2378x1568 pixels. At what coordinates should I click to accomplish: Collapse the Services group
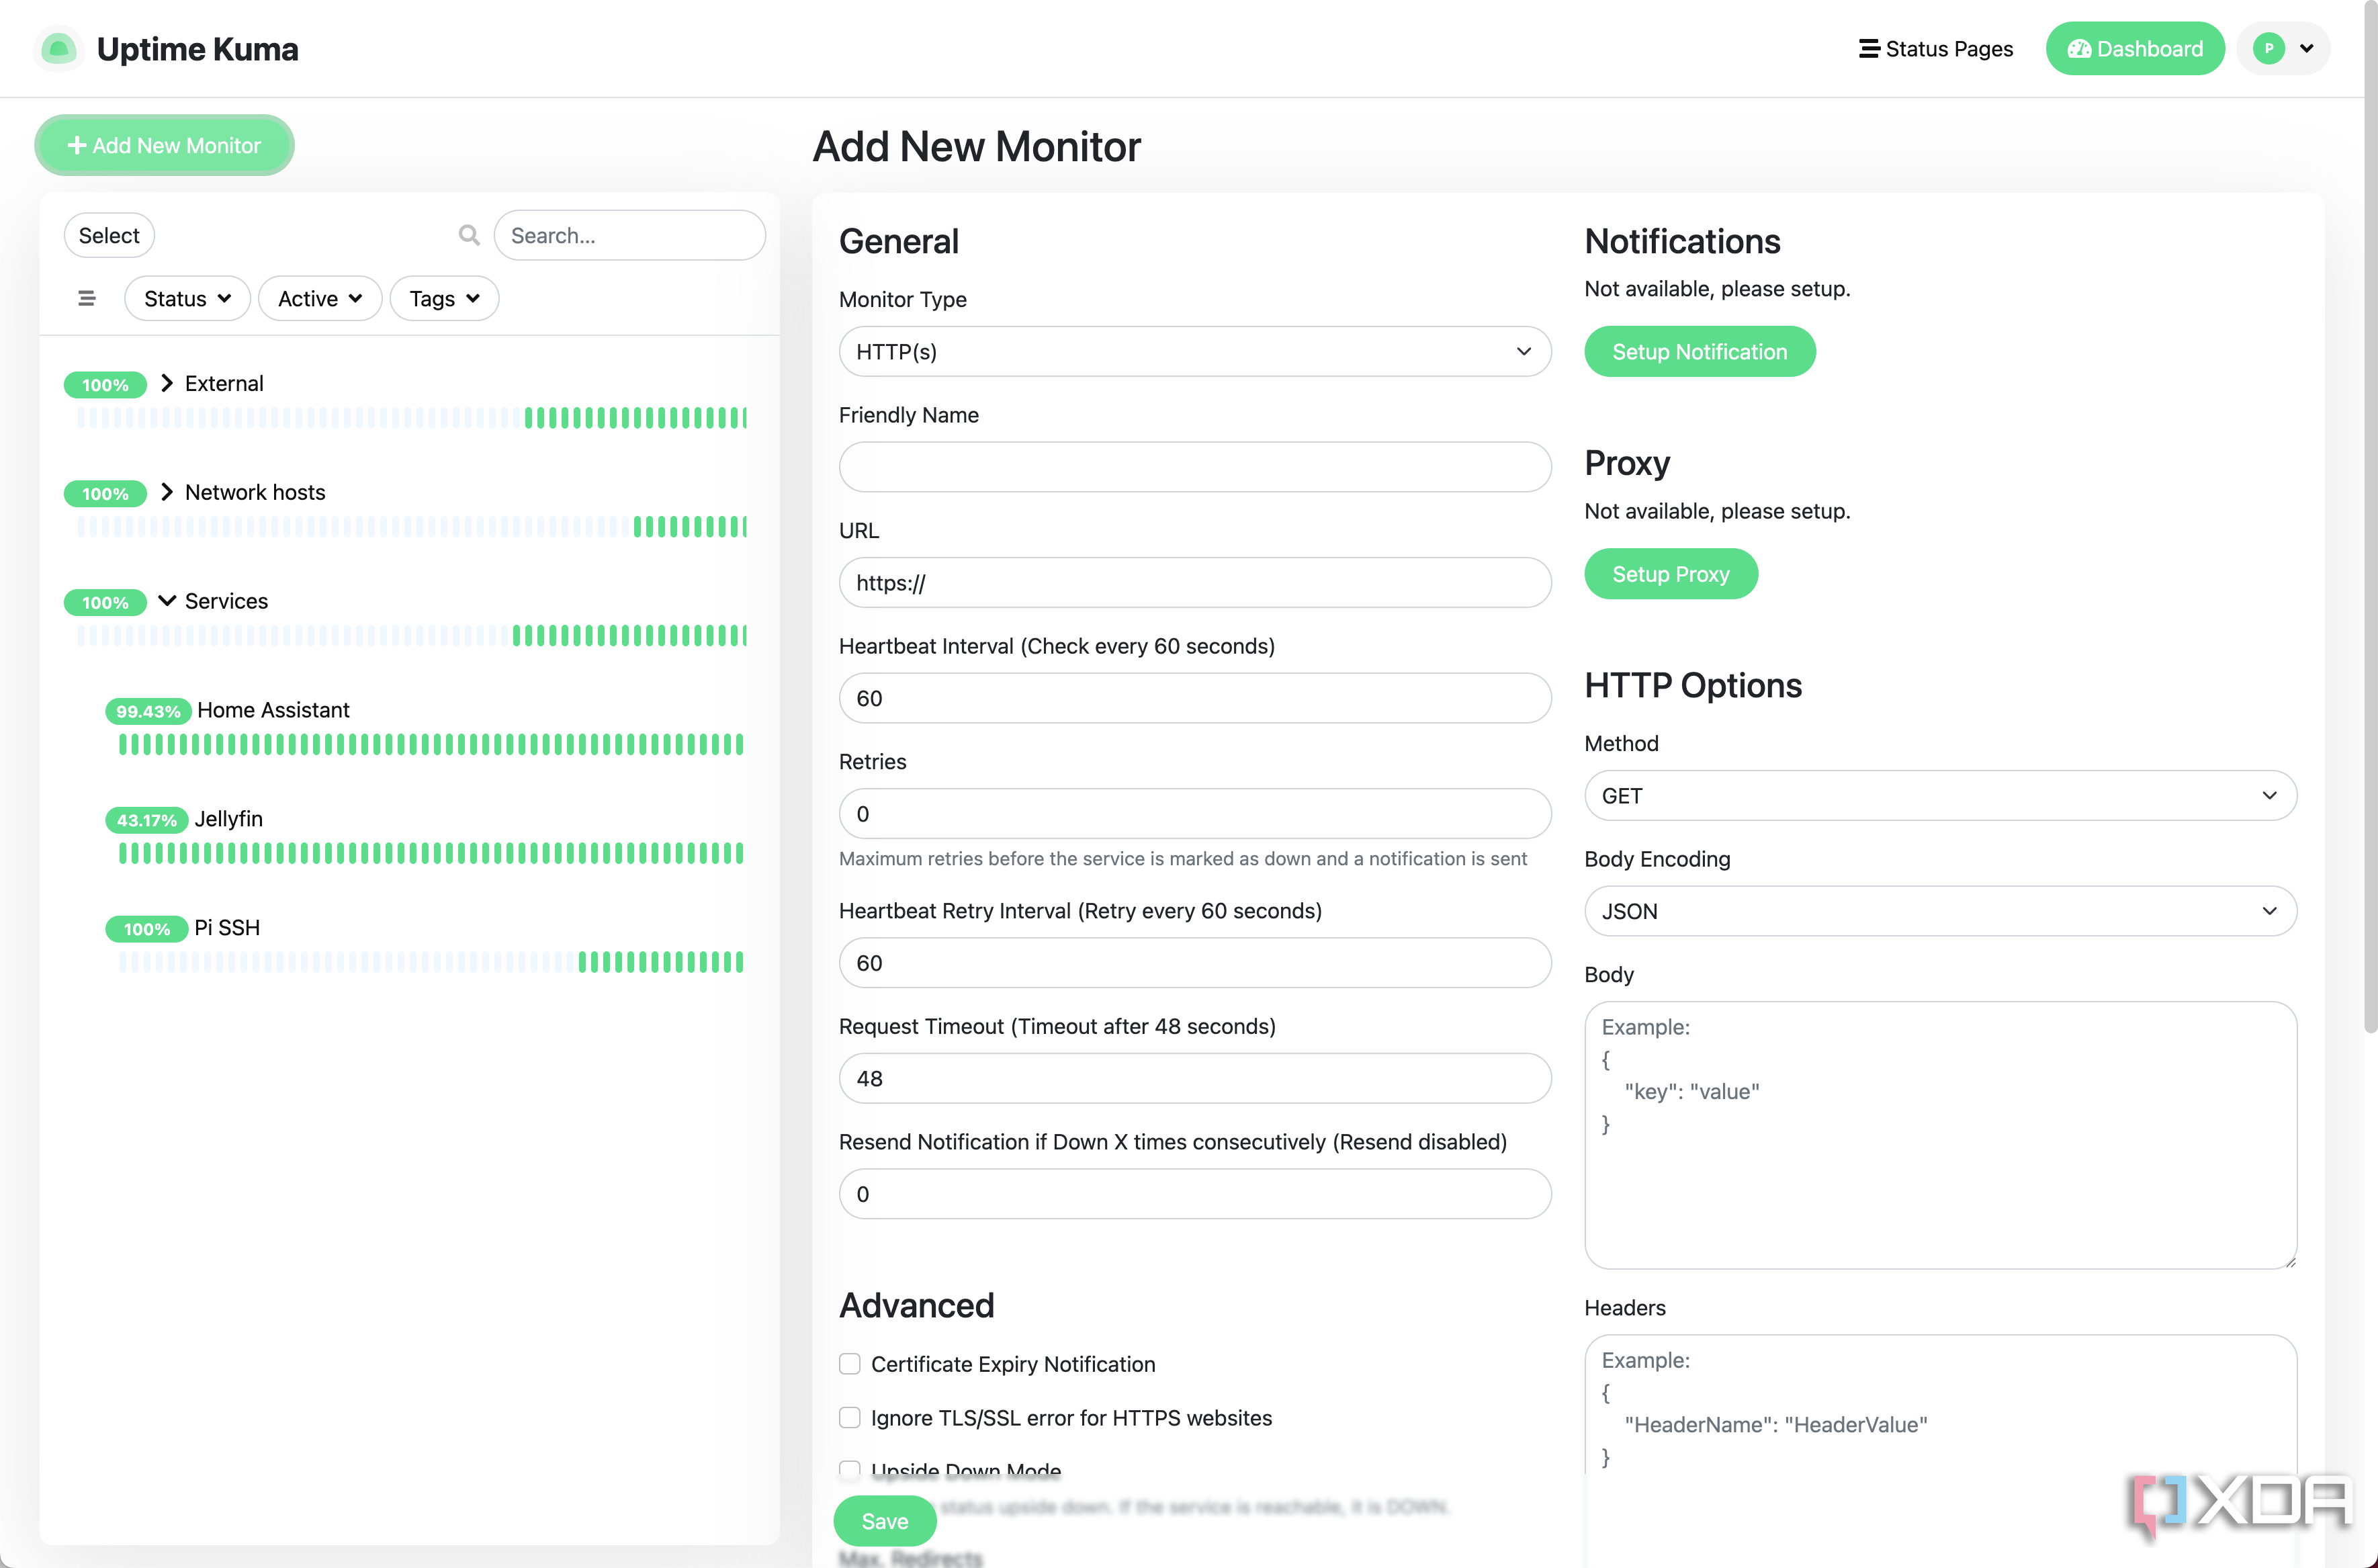coord(167,600)
